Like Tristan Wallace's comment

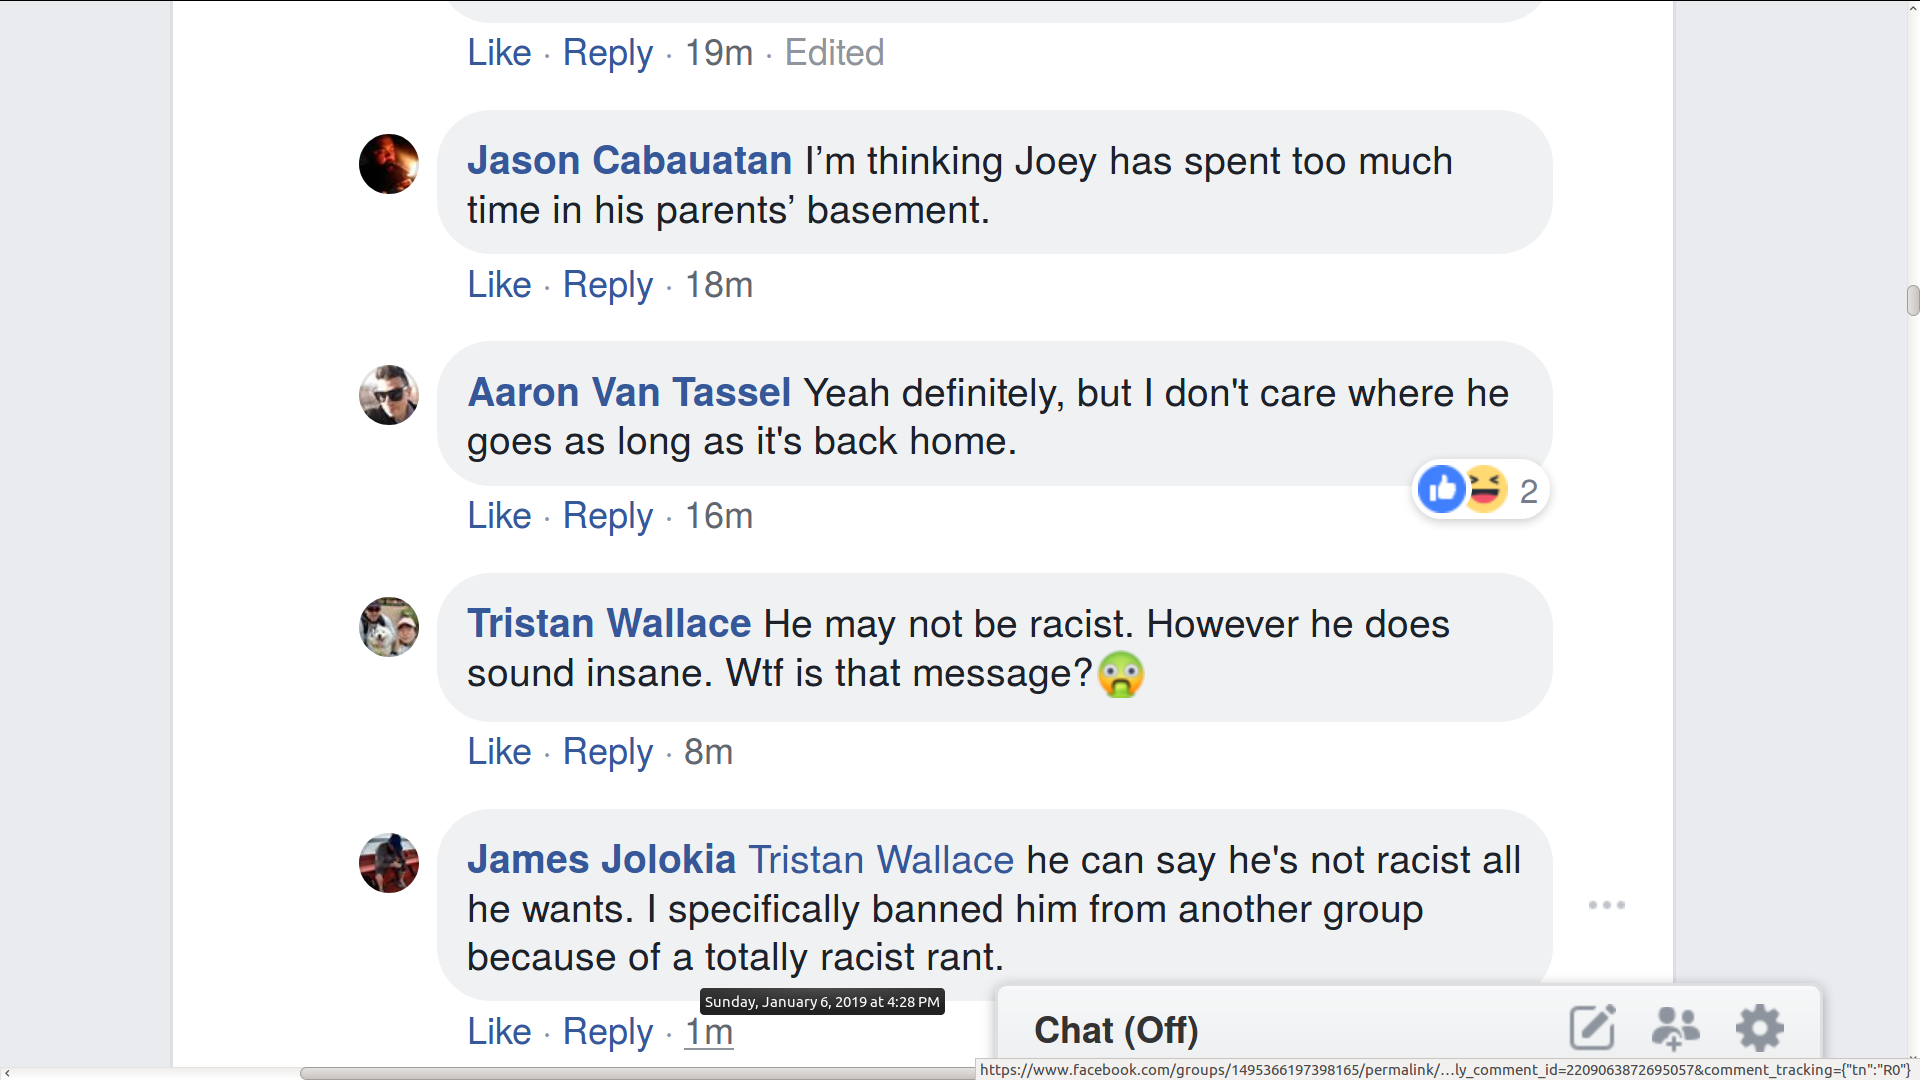pos(499,752)
